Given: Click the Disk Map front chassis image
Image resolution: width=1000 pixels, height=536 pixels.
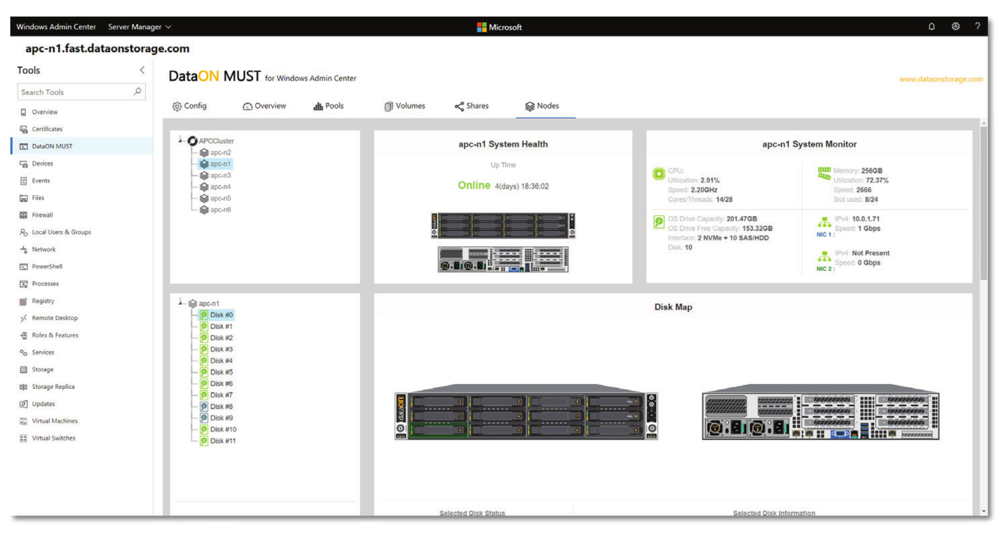Looking at the screenshot, I should 526,412.
